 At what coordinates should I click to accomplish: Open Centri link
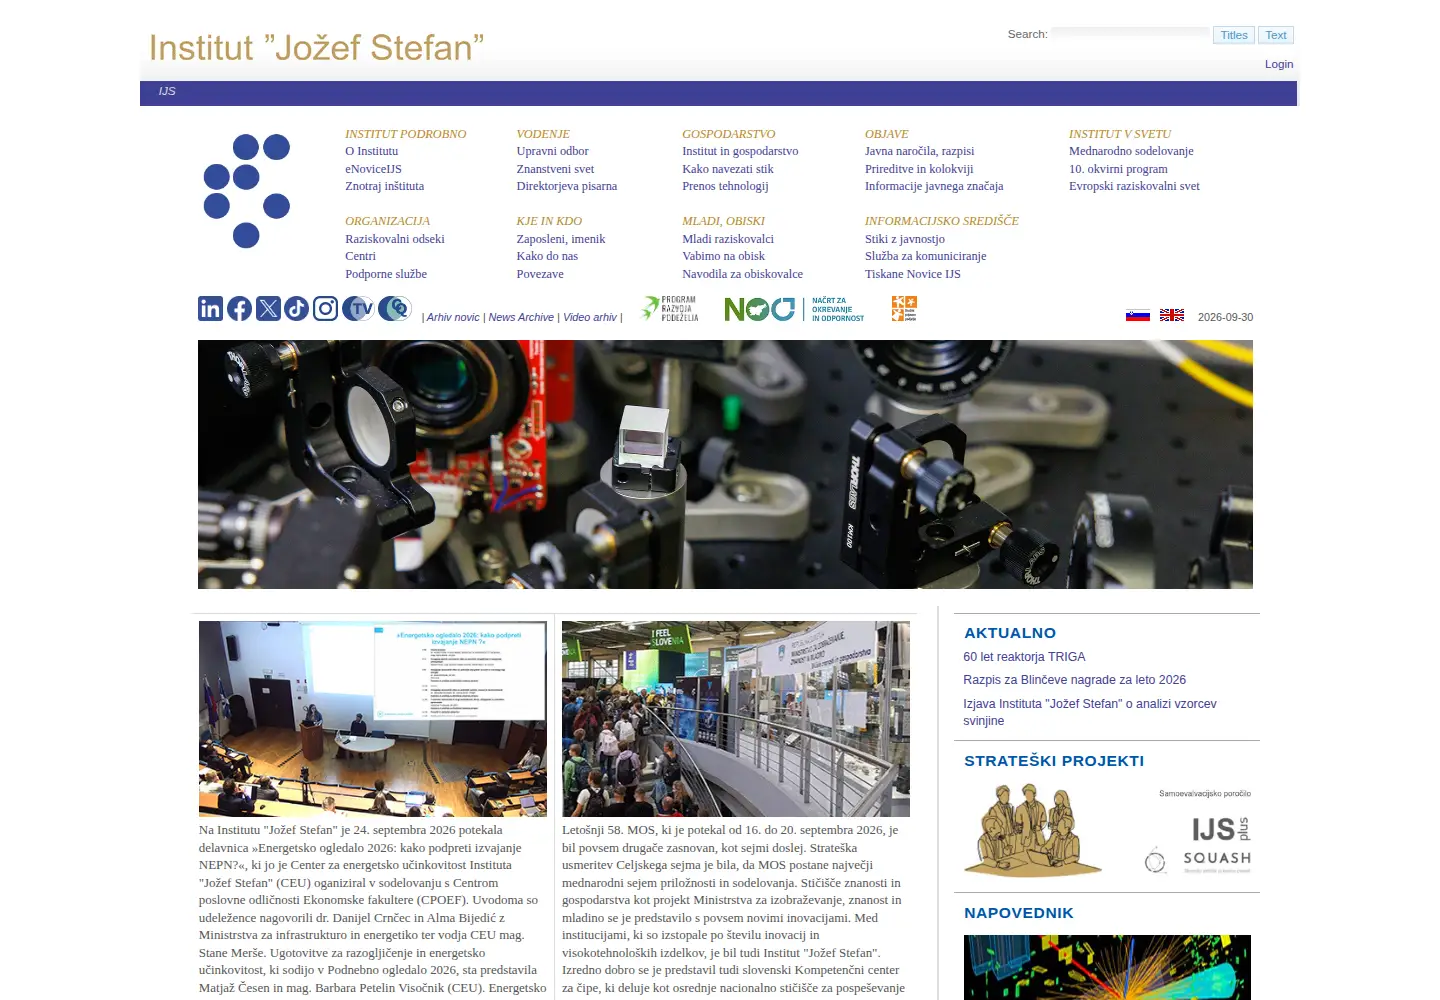click(x=361, y=256)
